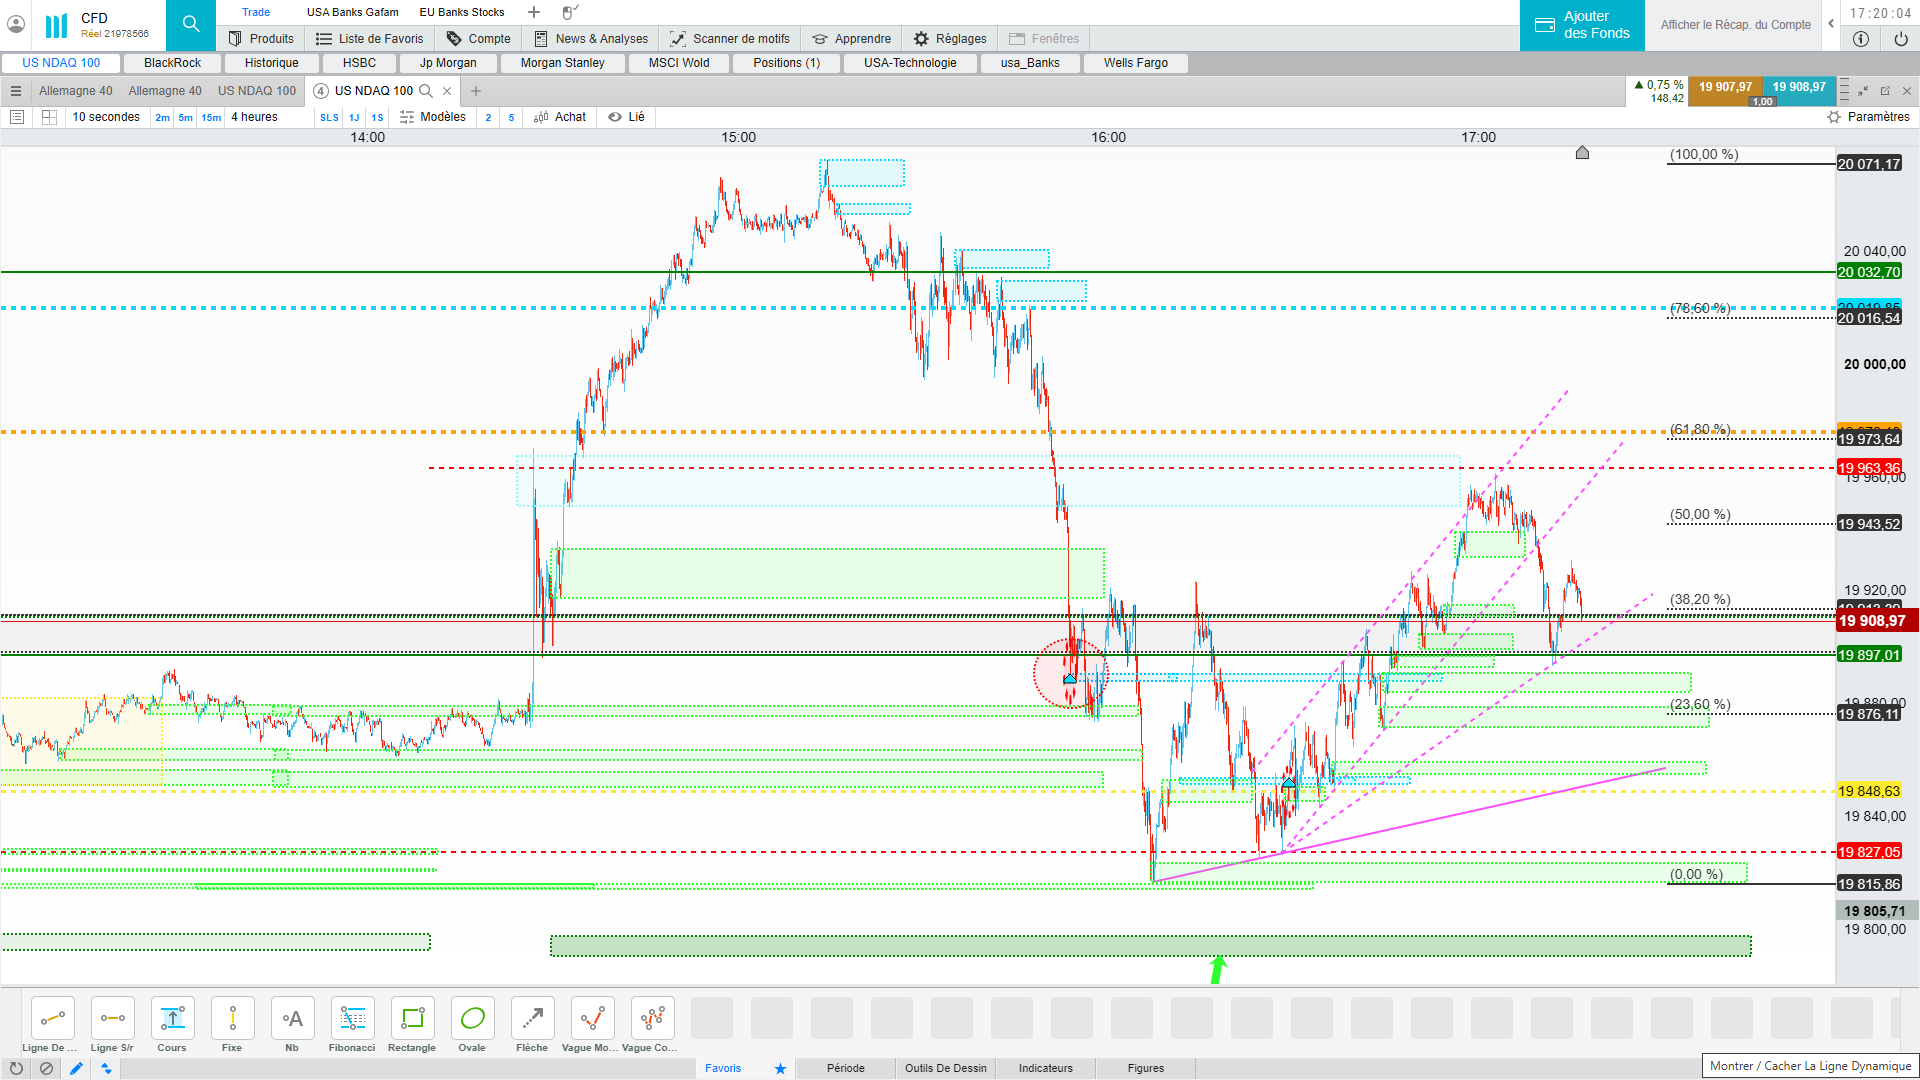
Task: Select the Ovale drawing tool
Action: point(472,1019)
